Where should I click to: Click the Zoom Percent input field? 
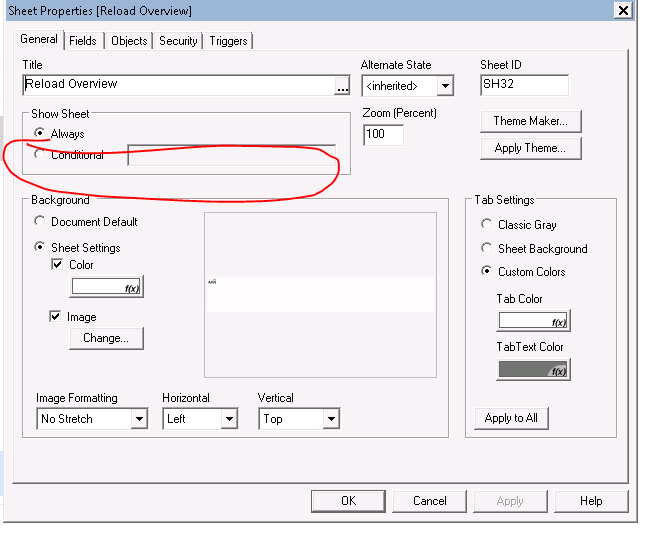[x=384, y=135]
